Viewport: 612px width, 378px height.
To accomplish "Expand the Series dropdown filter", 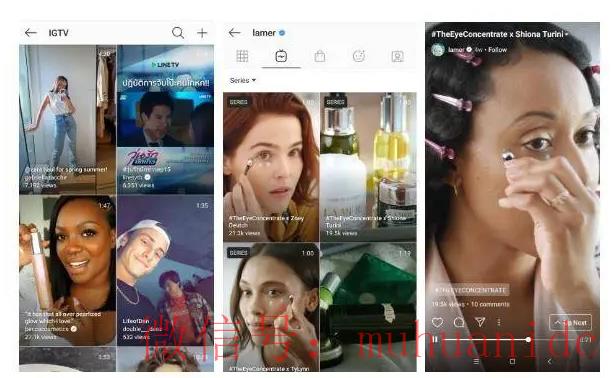I will tap(243, 80).
